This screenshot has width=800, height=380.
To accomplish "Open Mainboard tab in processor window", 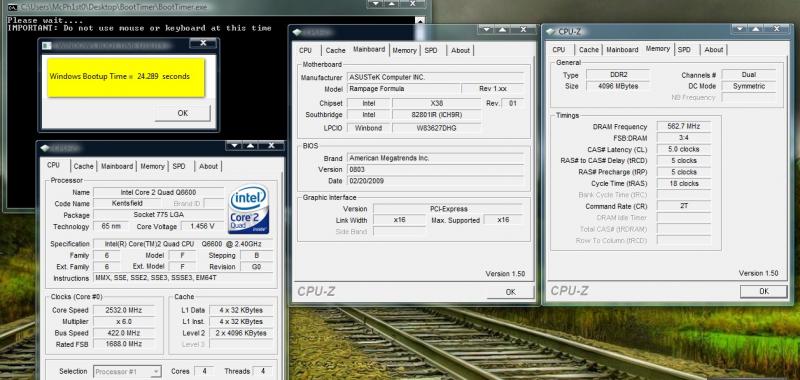I will coord(117,166).
